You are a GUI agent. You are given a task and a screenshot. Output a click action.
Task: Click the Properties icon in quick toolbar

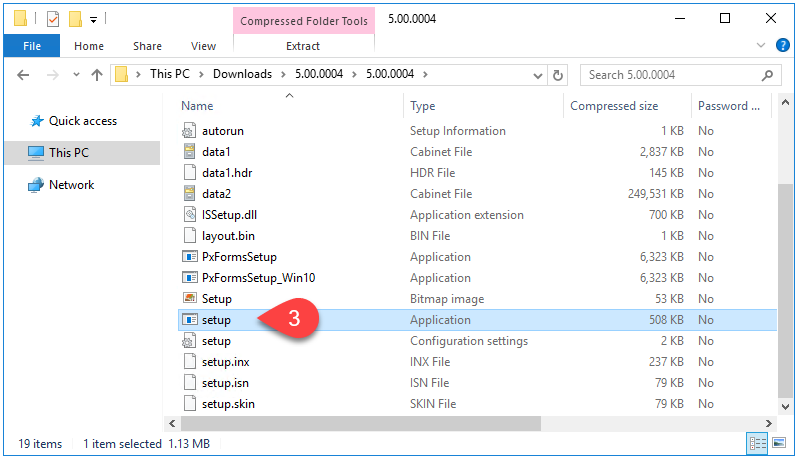tap(53, 19)
